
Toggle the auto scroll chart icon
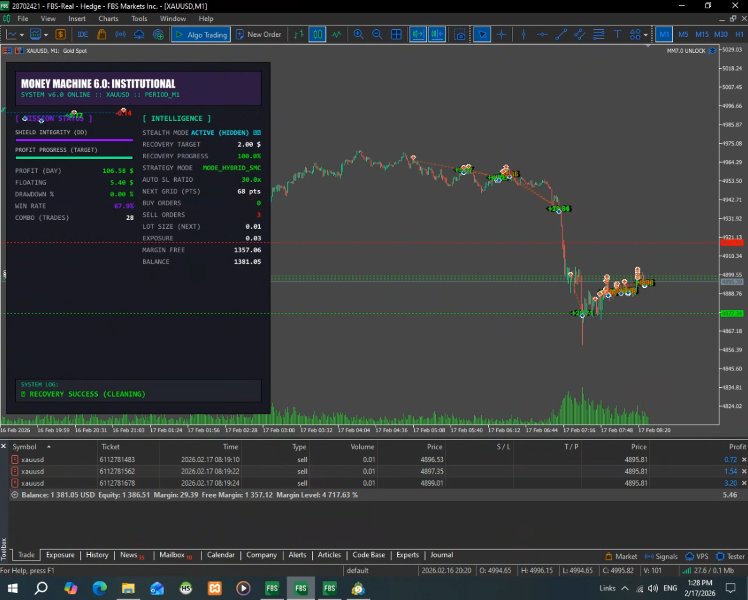coord(417,34)
